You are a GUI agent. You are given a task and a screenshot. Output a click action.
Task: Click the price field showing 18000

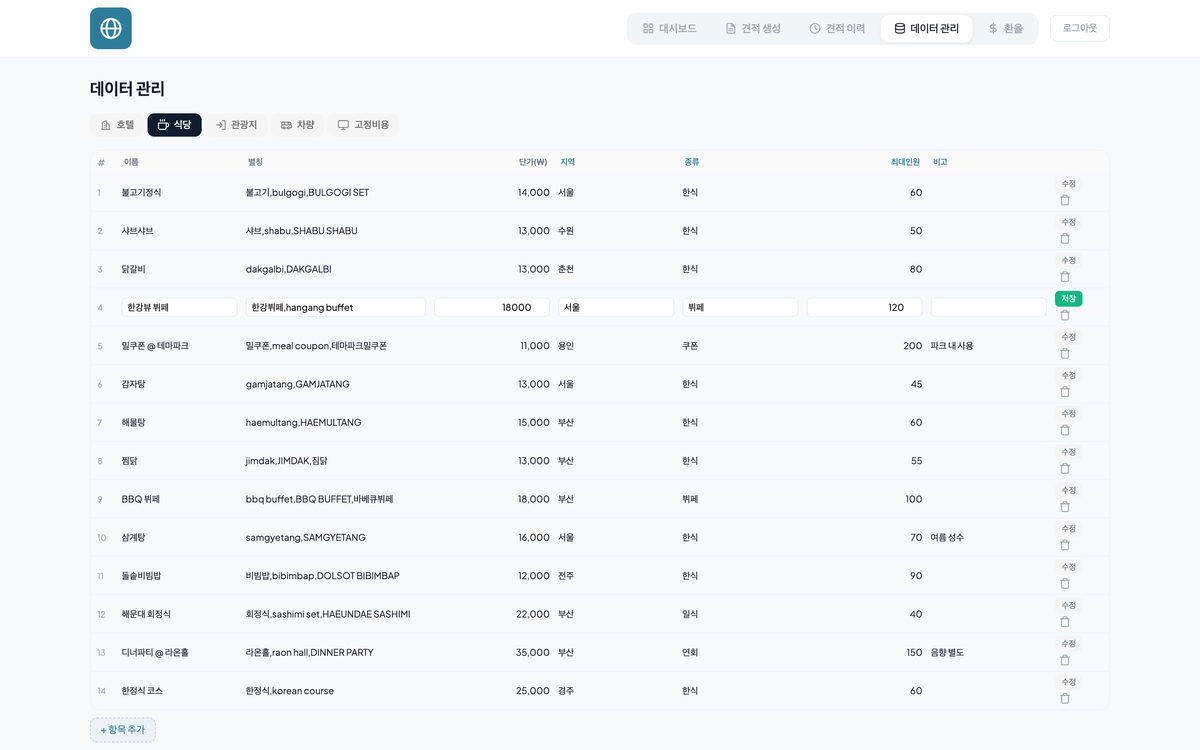coord(492,307)
